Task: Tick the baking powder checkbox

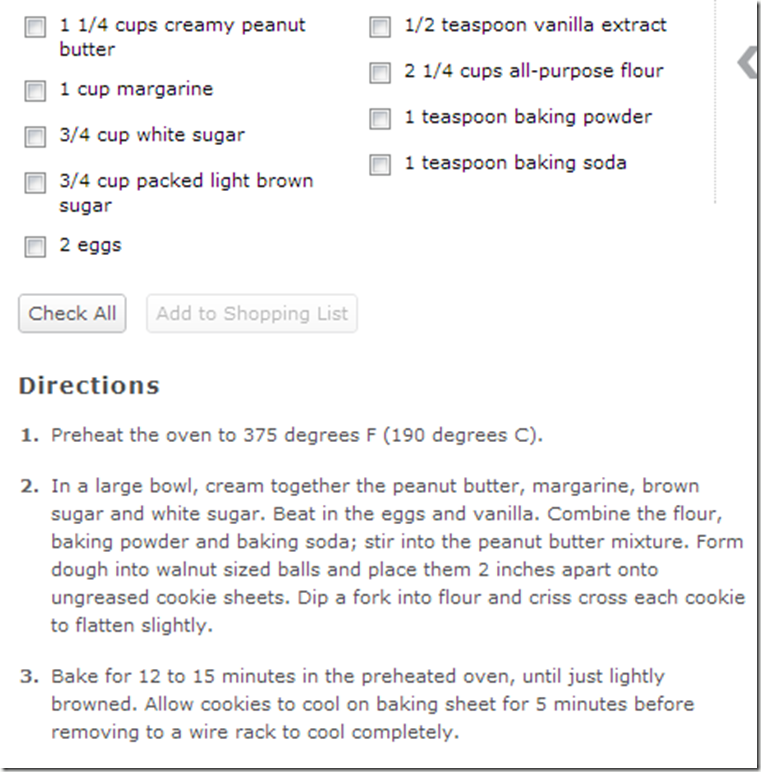Action: click(x=380, y=119)
